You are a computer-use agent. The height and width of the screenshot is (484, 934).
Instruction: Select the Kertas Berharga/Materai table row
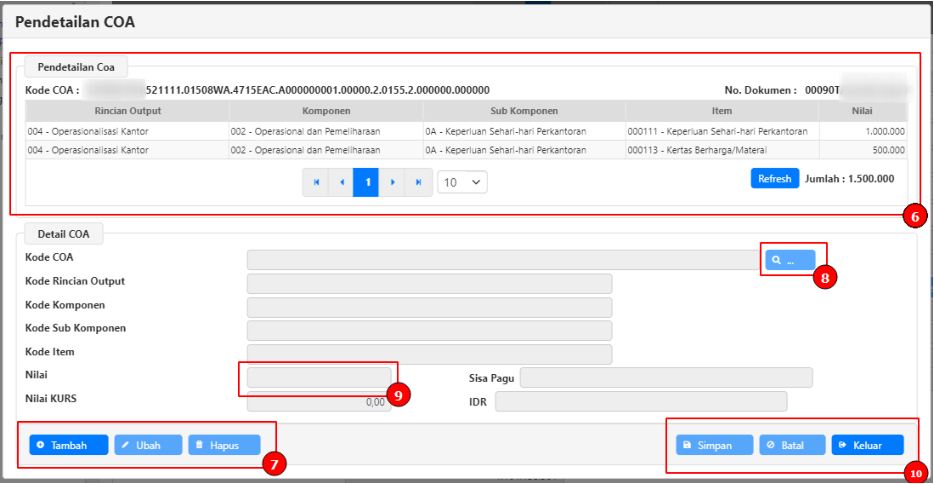coord(465,150)
